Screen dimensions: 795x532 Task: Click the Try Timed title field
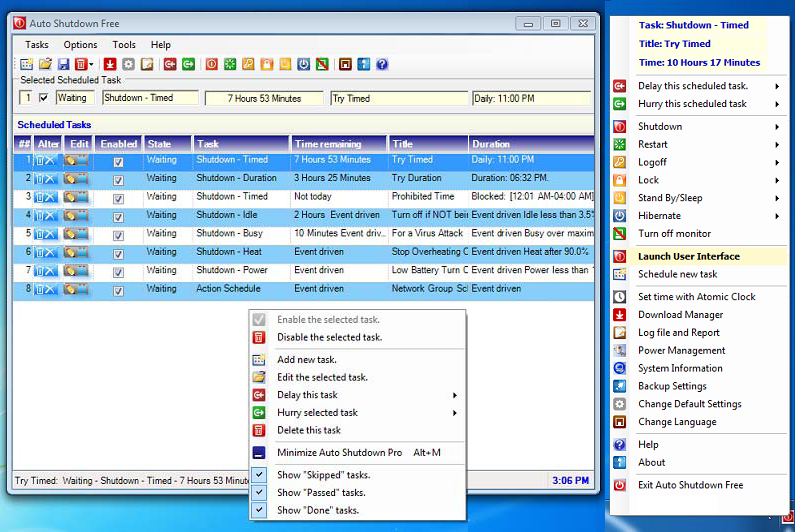399,98
